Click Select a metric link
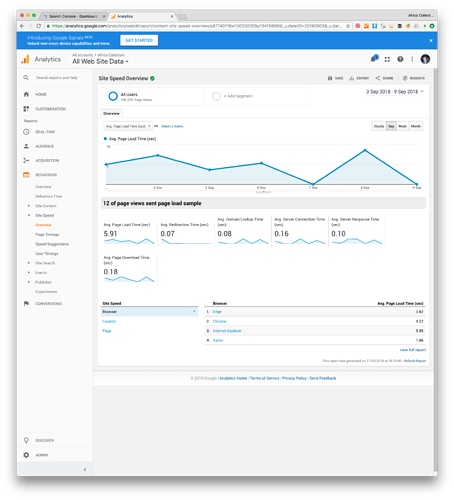The height and width of the screenshot is (500, 454). 172,126
